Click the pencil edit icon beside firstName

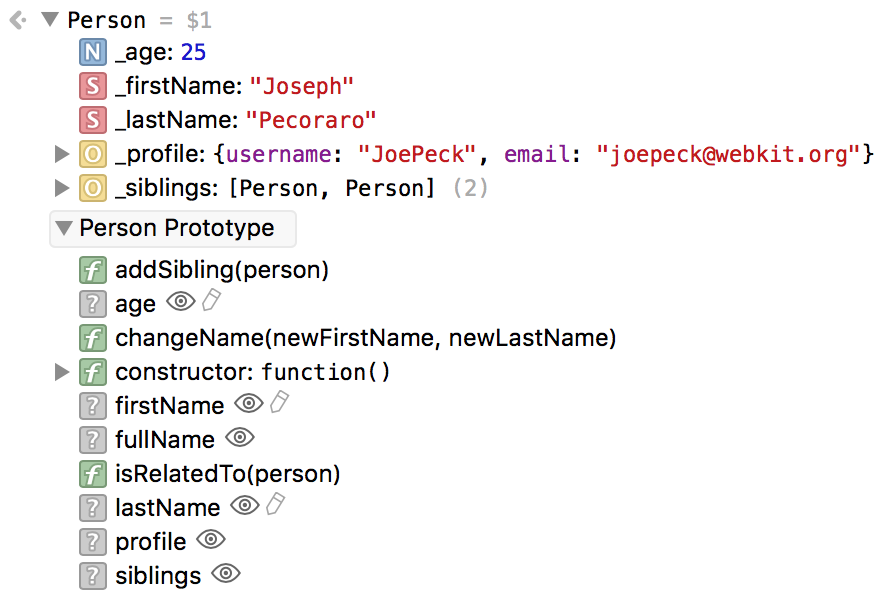point(280,403)
